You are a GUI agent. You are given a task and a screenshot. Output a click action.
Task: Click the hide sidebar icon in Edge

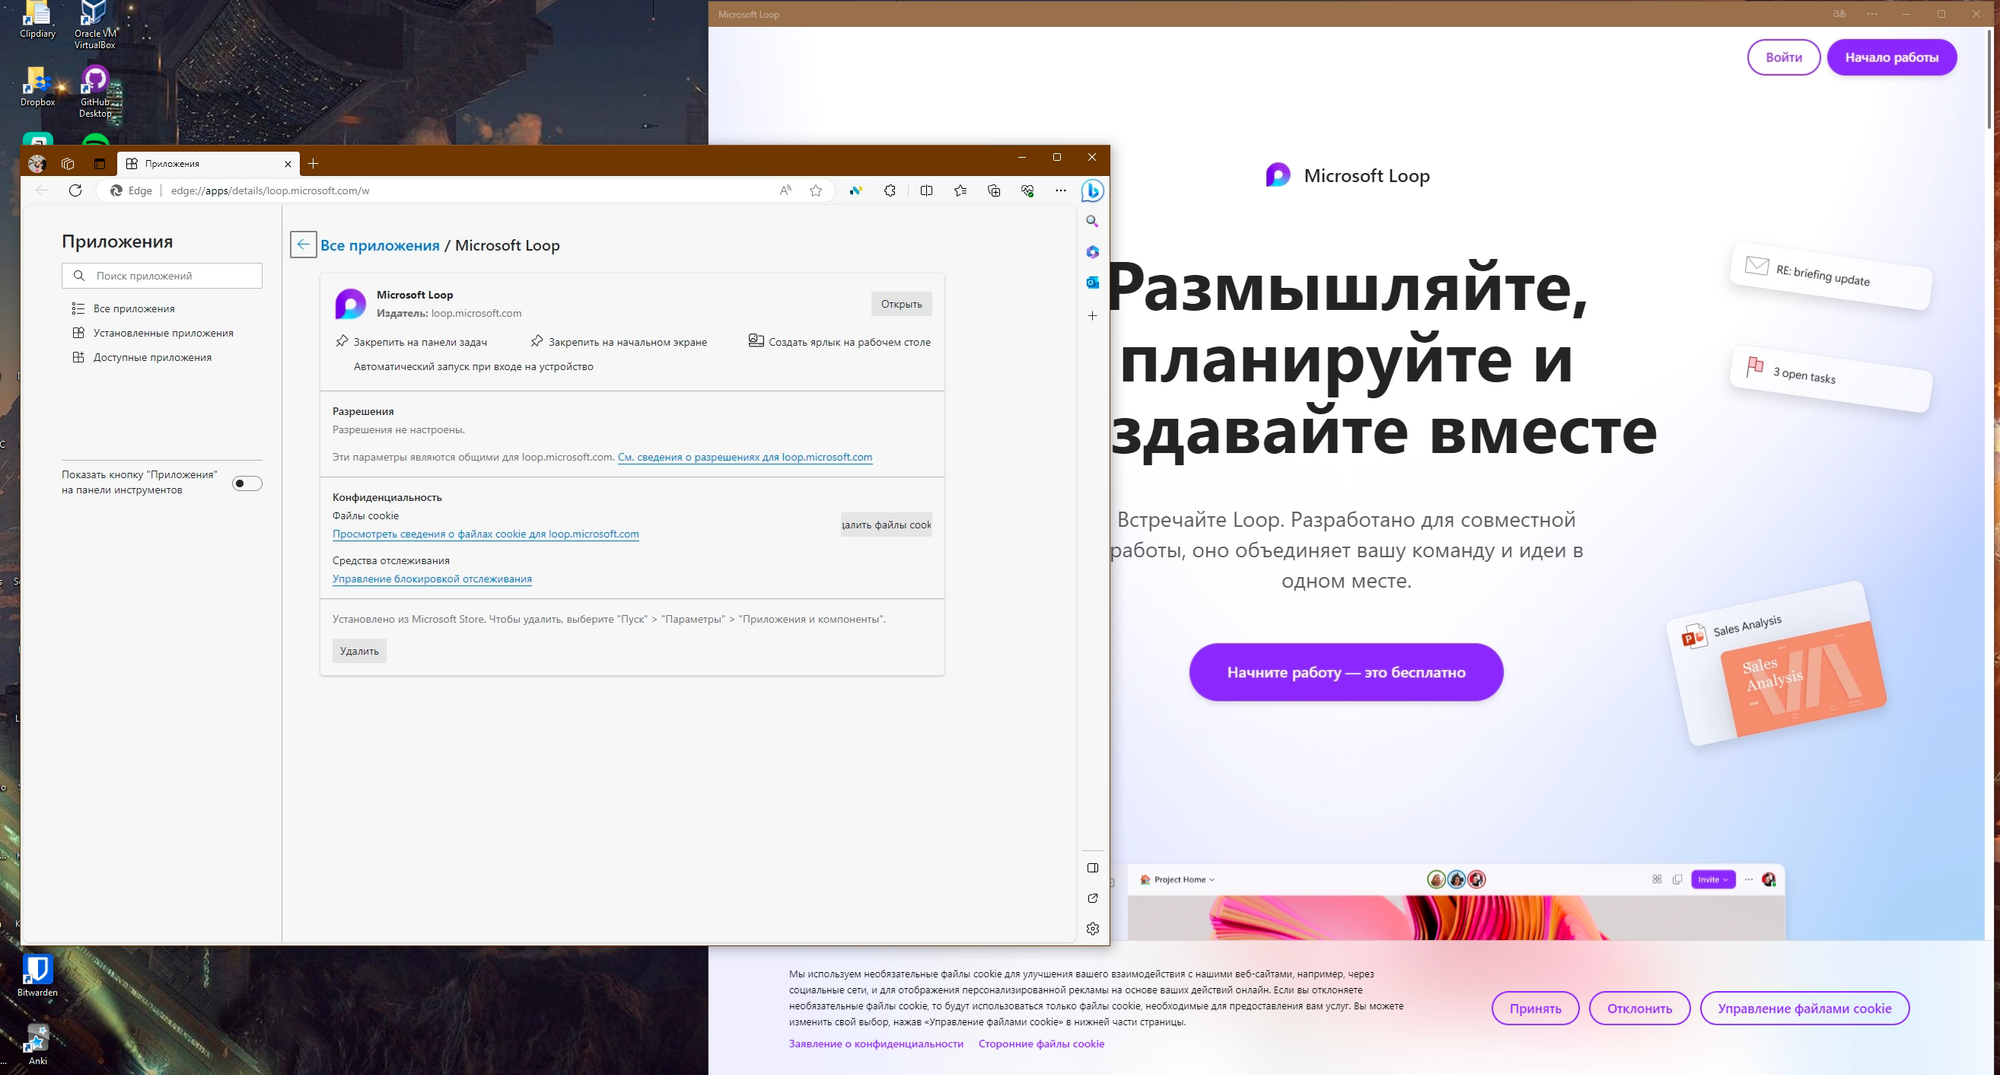1093,868
